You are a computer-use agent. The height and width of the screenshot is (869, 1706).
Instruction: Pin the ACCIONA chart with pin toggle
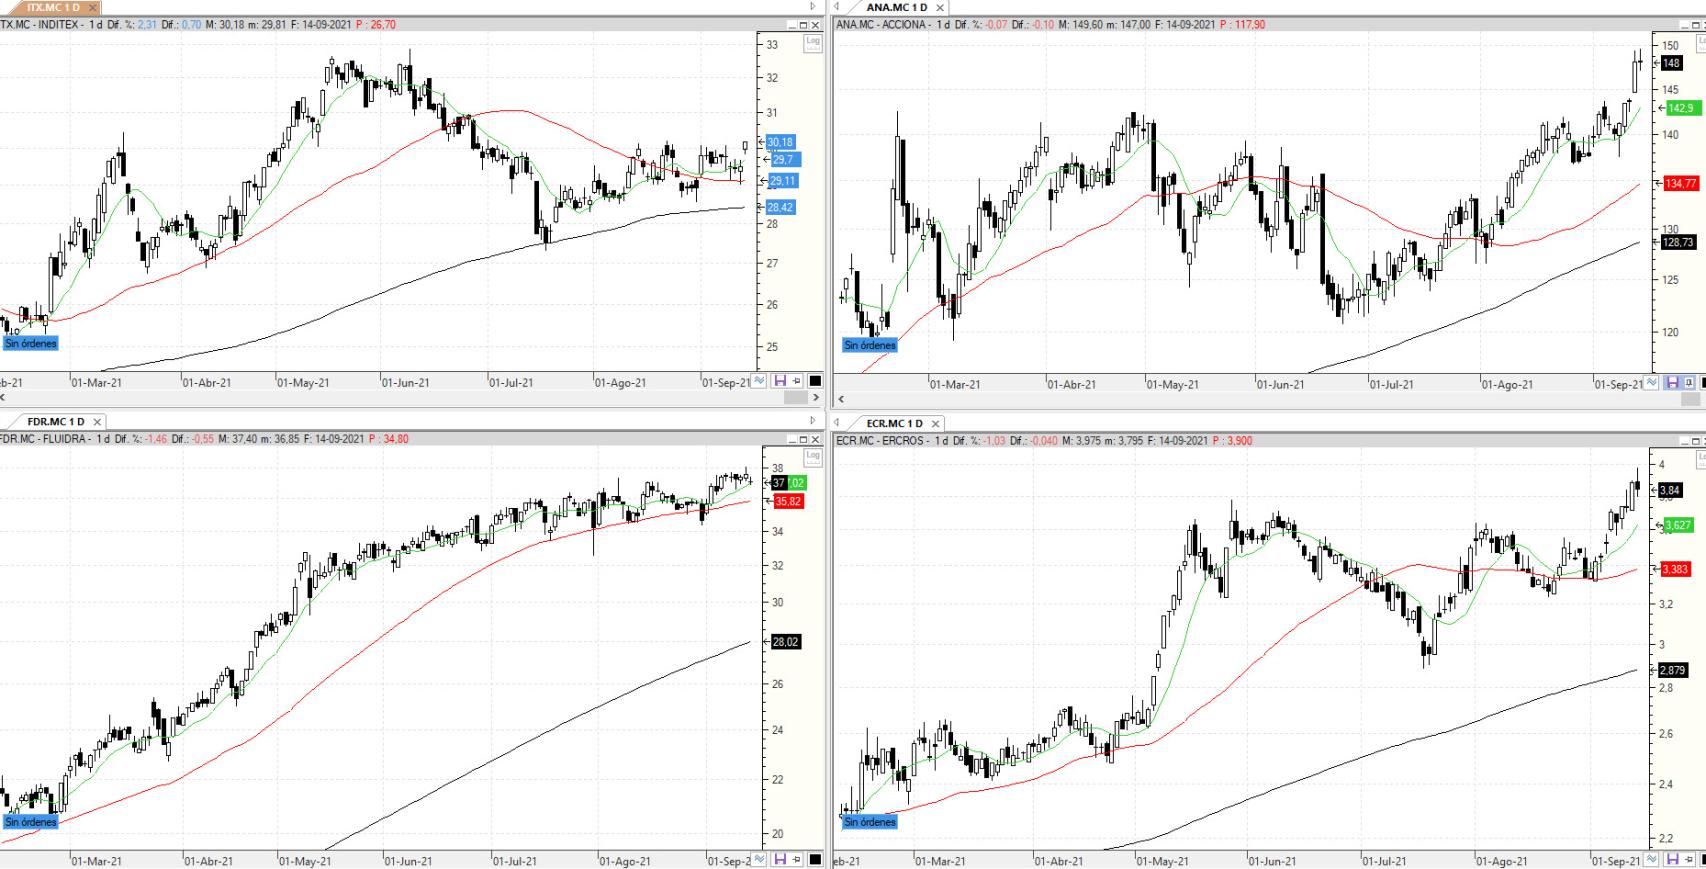(x=1688, y=383)
